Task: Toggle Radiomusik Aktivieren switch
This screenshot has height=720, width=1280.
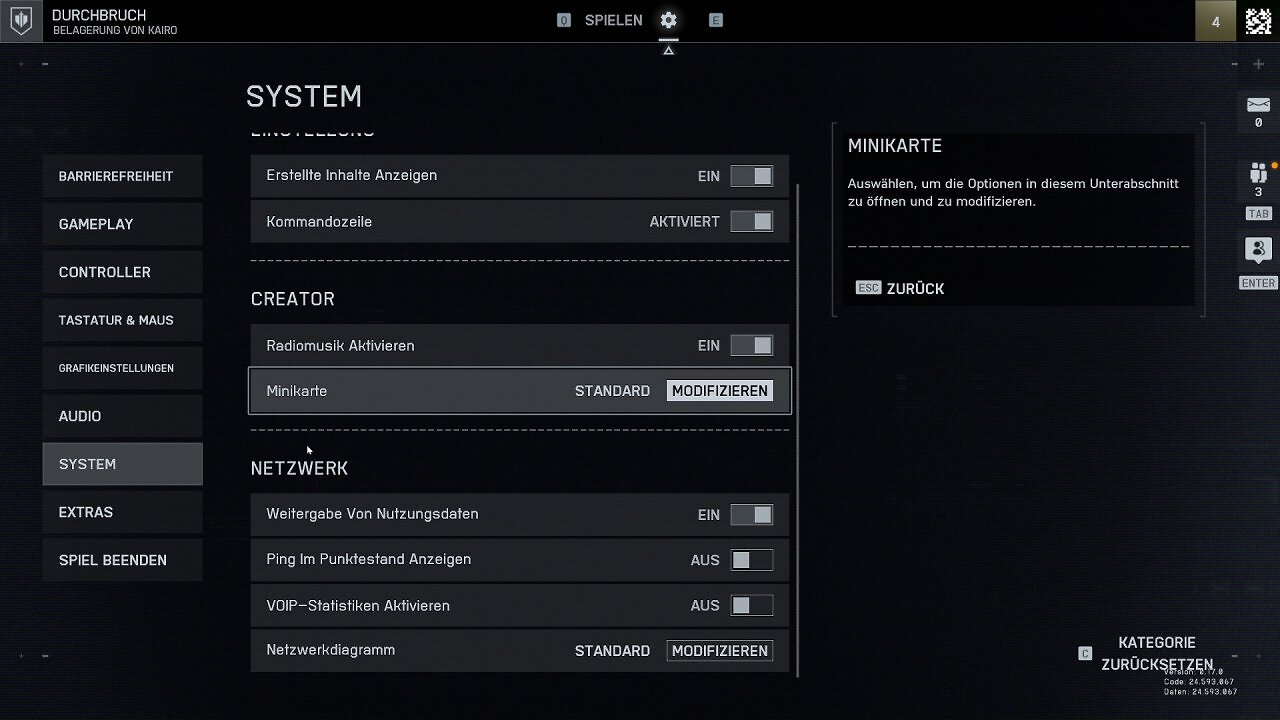Action: coord(751,346)
